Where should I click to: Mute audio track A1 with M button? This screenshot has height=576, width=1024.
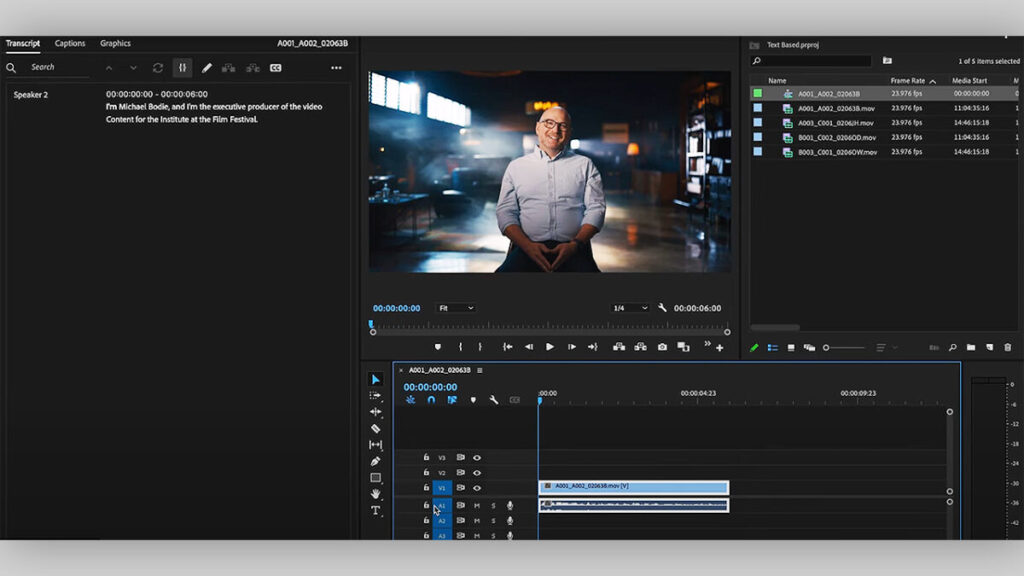(x=477, y=505)
